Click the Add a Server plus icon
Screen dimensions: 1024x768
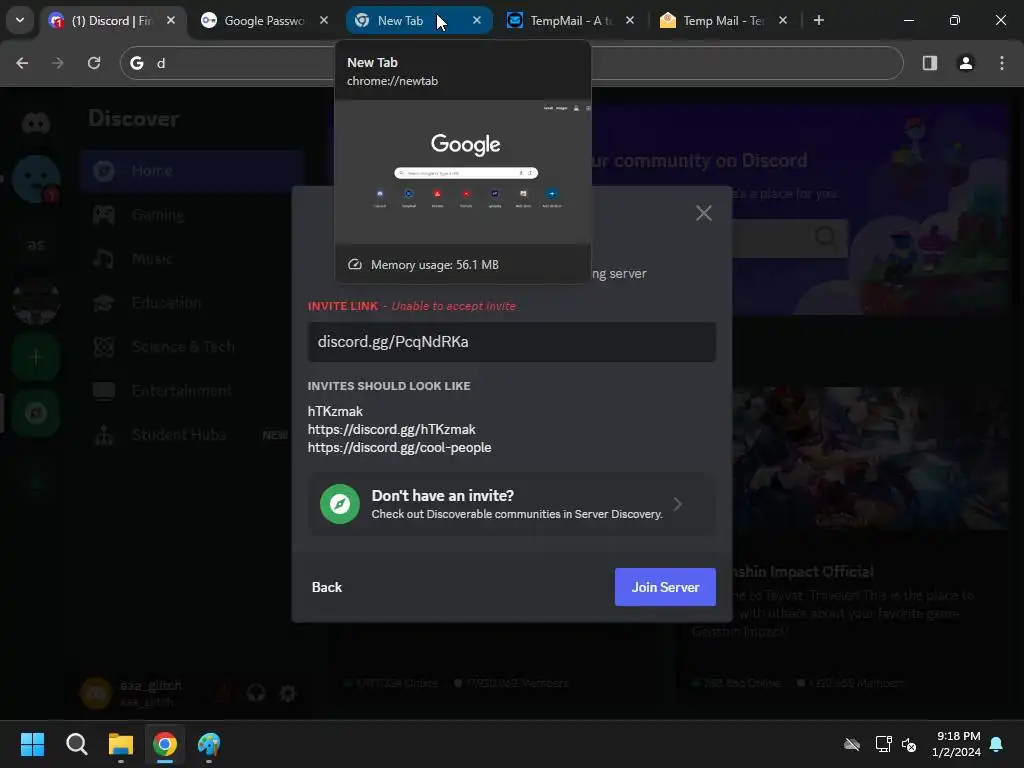coord(36,357)
